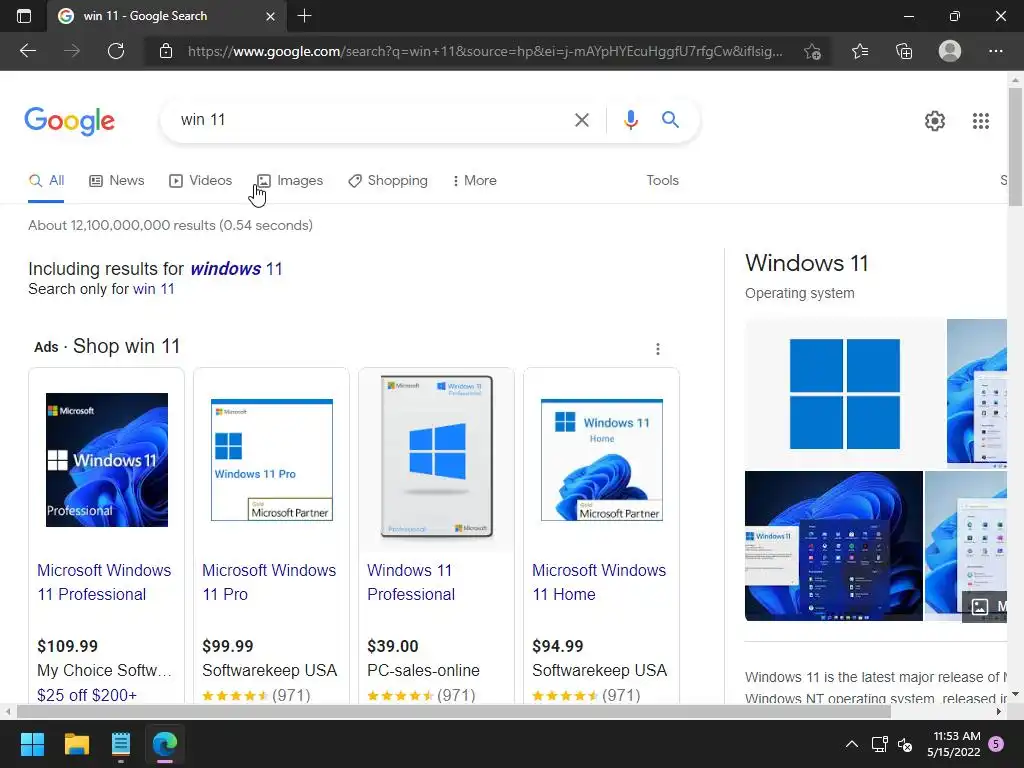The width and height of the screenshot is (1024, 768).
Task: Open network status in system tray
Action: click(x=879, y=744)
